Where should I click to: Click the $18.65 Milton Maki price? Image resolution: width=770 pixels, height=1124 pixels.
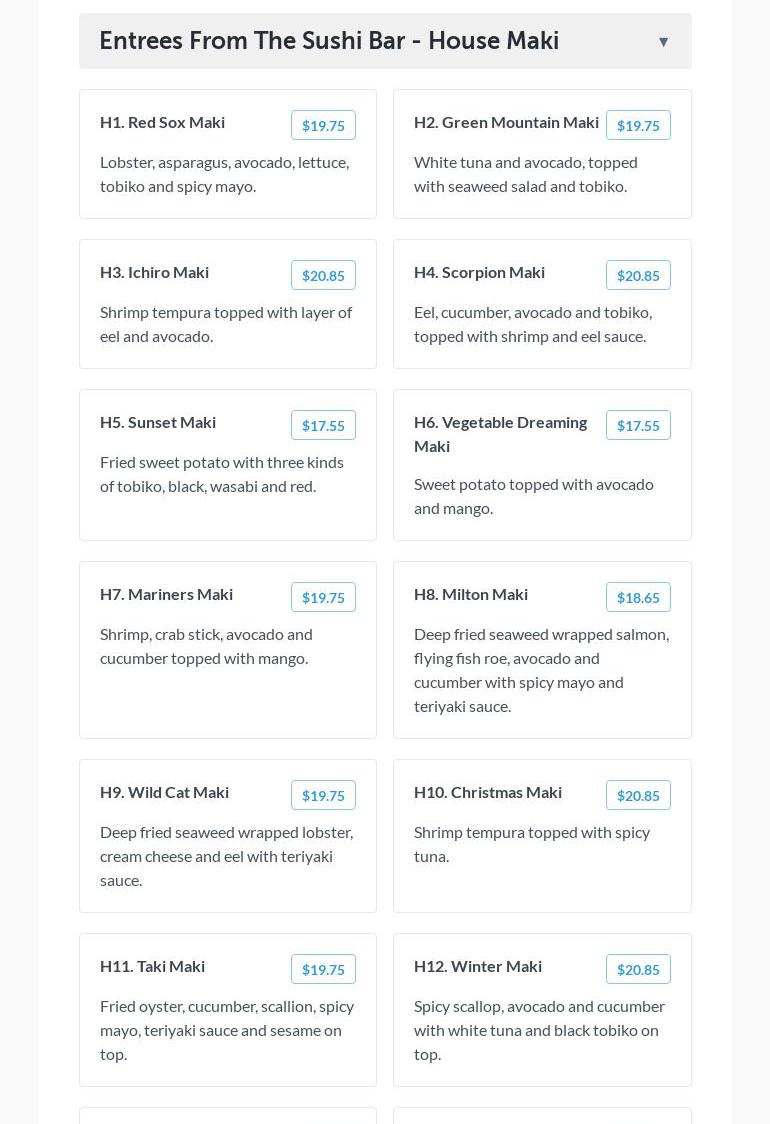[x=637, y=597]
